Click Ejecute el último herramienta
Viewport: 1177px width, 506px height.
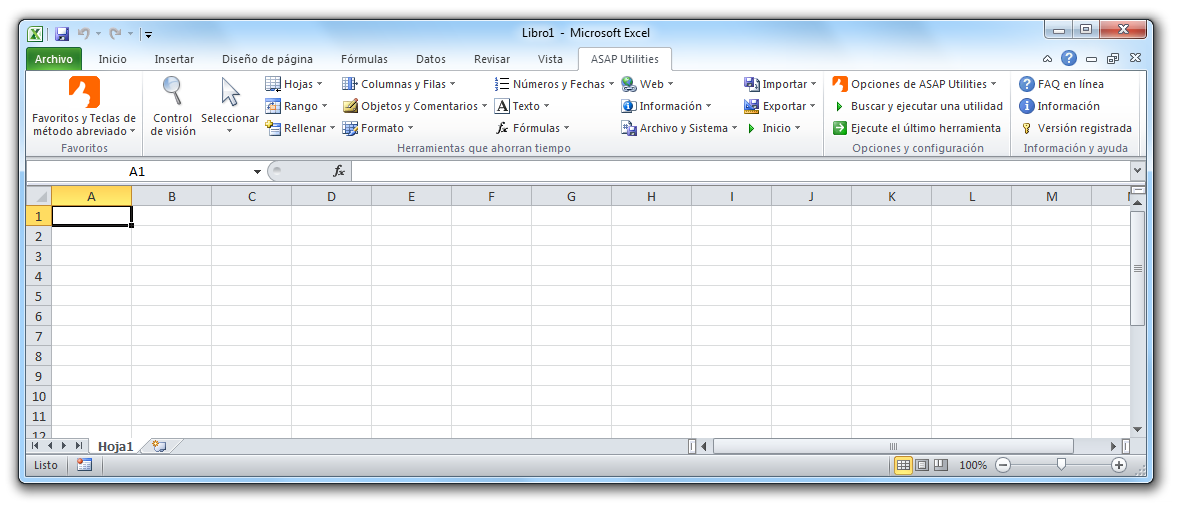coord(917,128)
